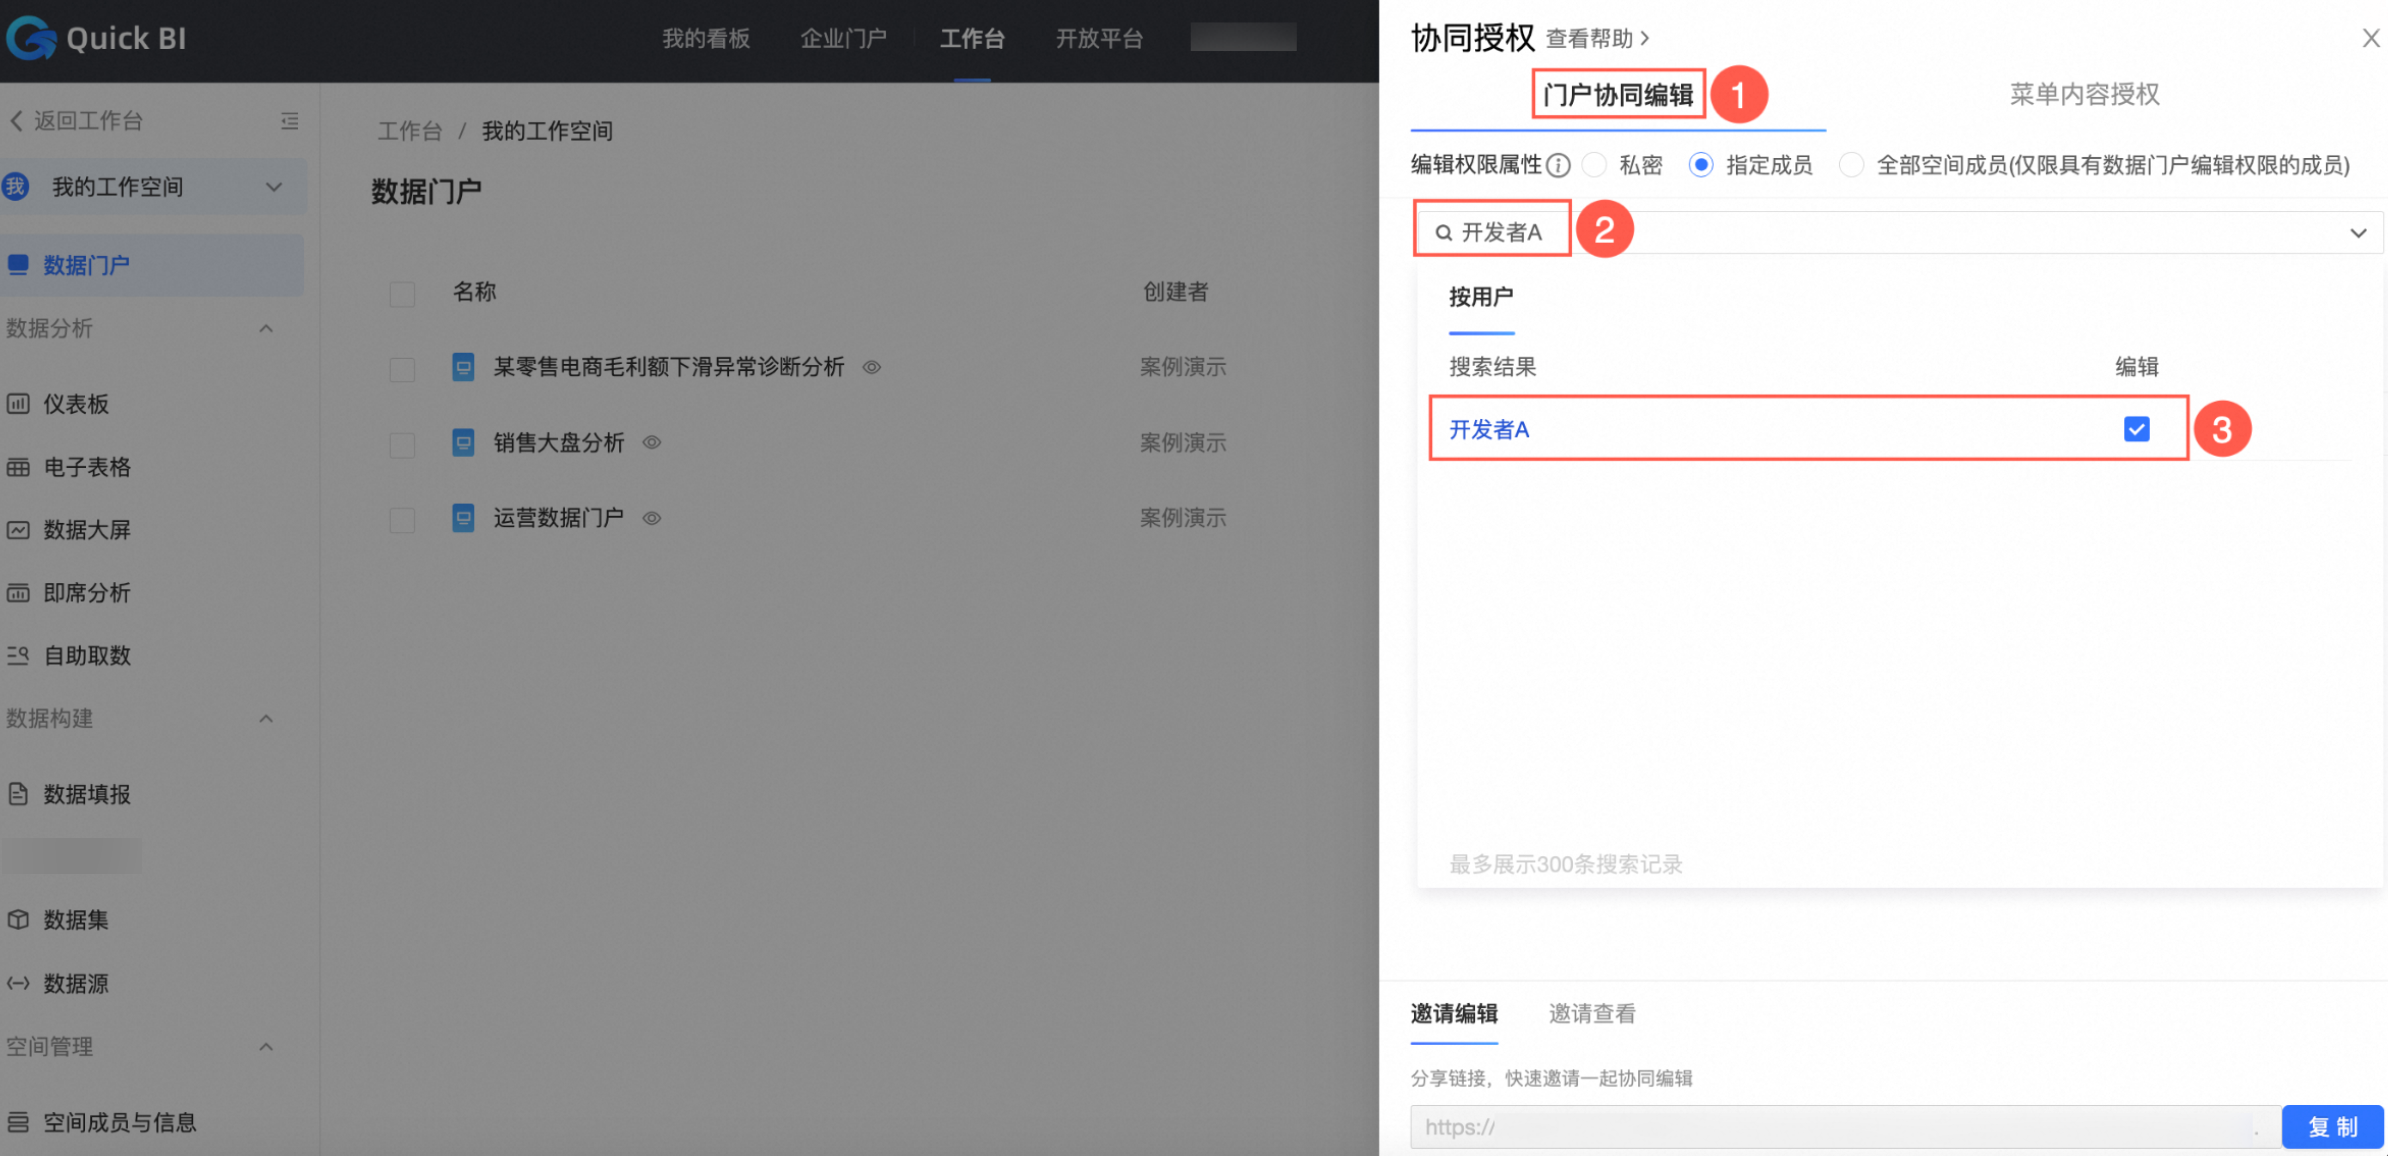
Task: Click the 数据大屏 icon in sidebar
Action: tap(18, 530)
